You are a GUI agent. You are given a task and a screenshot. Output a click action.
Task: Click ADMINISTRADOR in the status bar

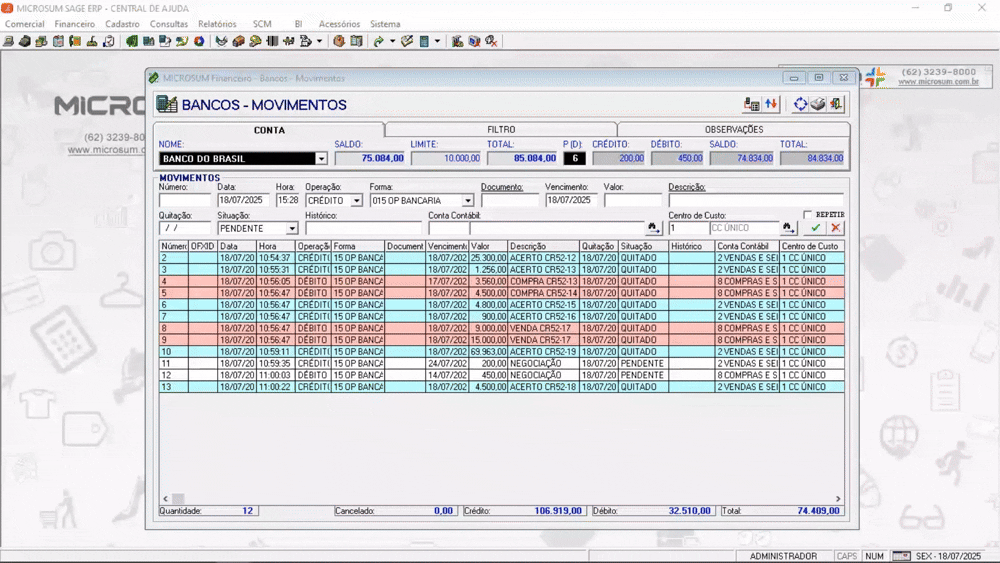(x=783, y=556)
